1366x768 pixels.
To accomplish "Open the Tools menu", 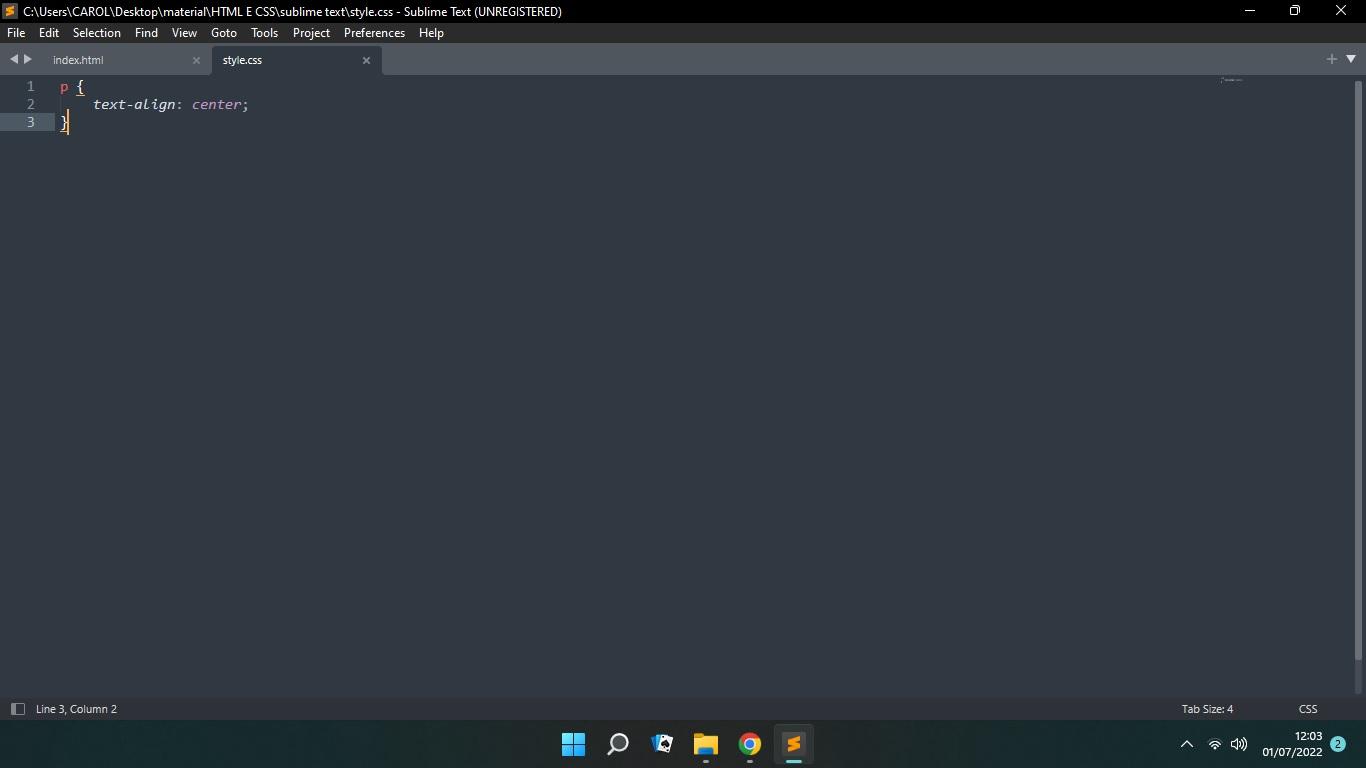I will pyautogui.click(x=264, y=33).
